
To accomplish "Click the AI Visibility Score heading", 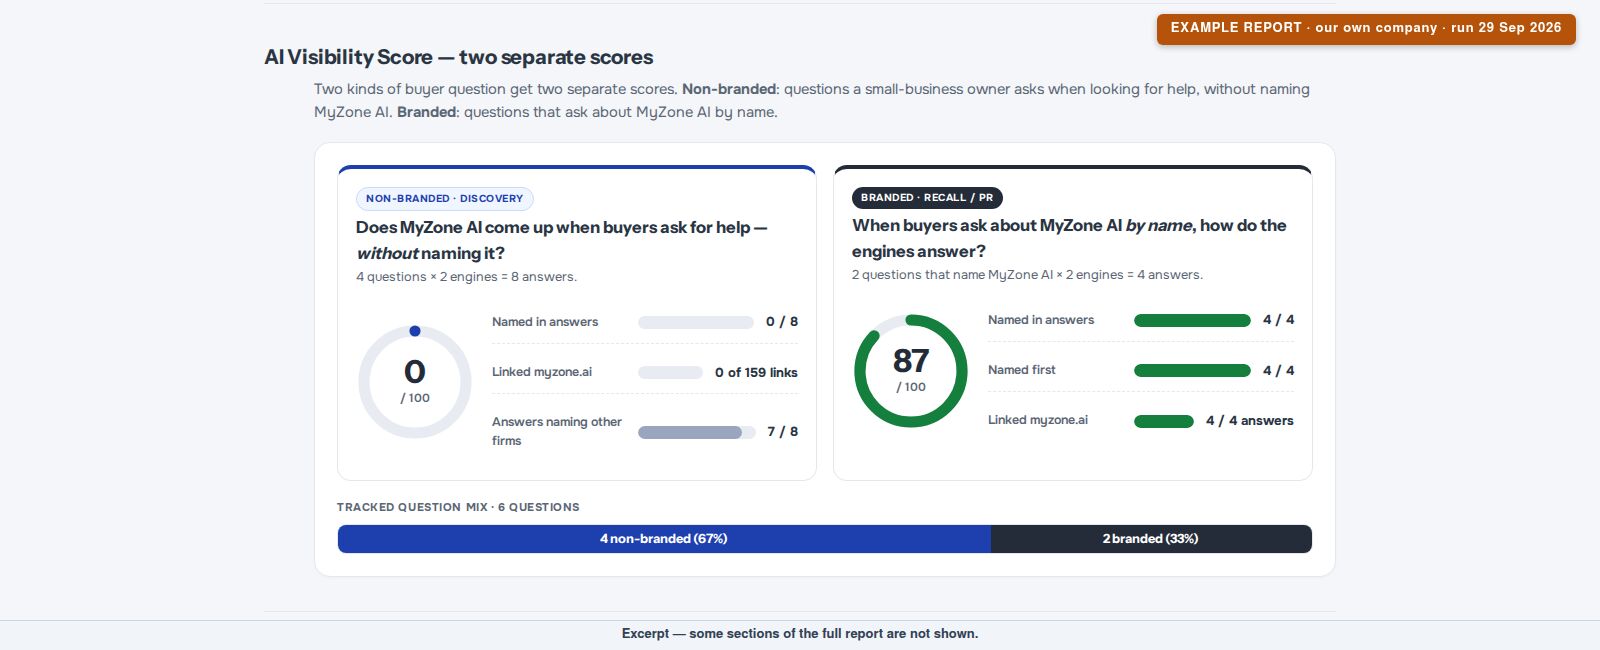I will [x=459, y=57].
